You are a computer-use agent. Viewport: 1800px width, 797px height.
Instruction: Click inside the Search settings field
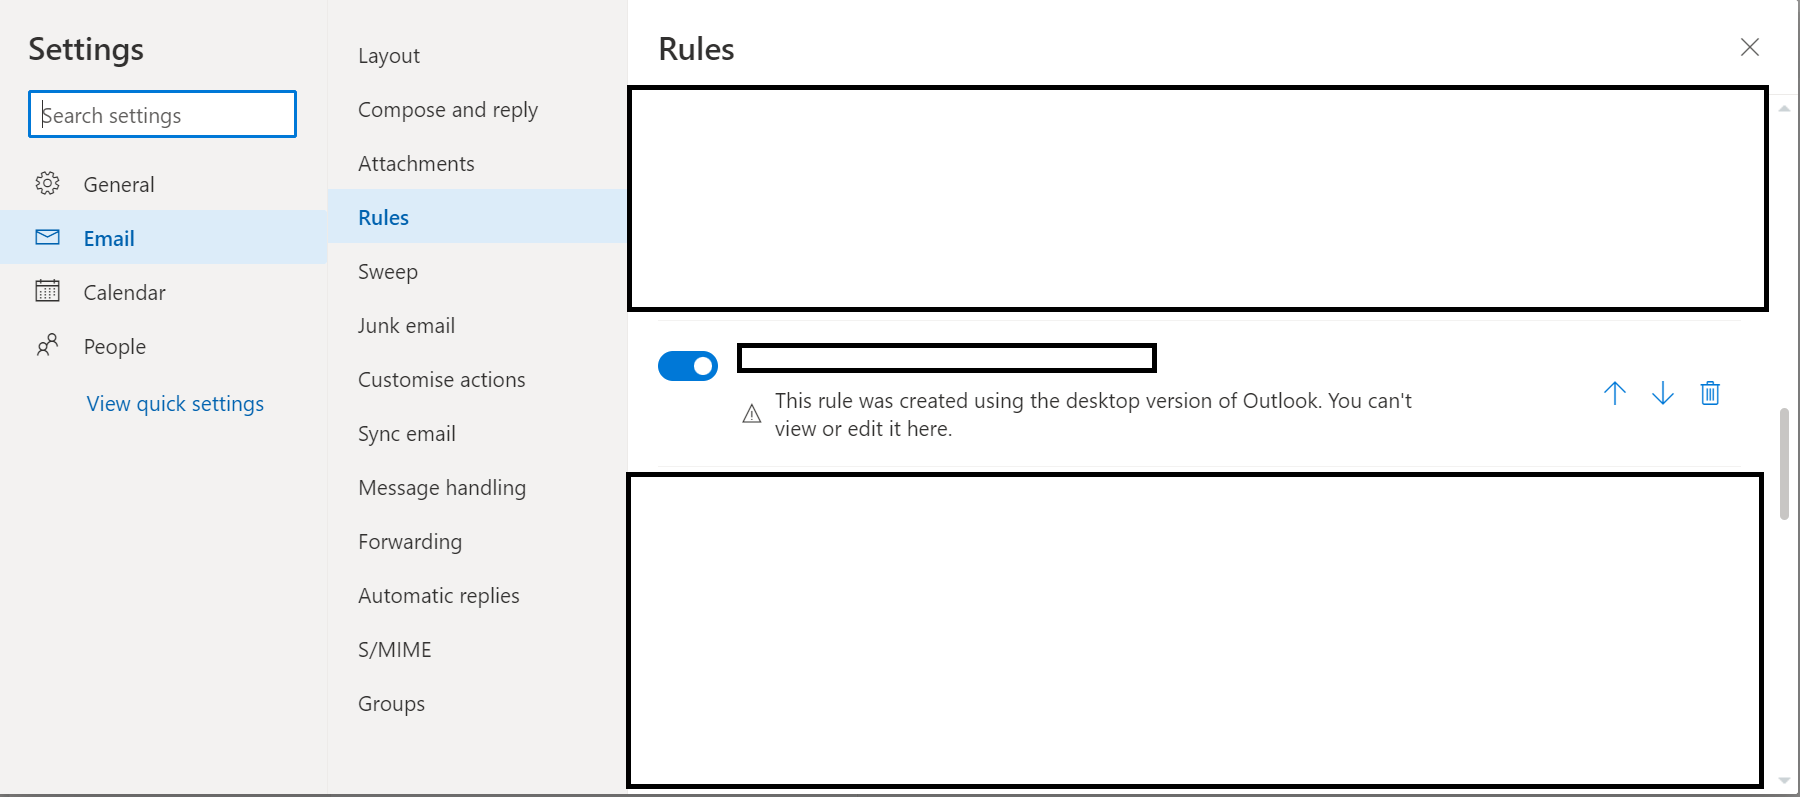click(x=161, y=114)
